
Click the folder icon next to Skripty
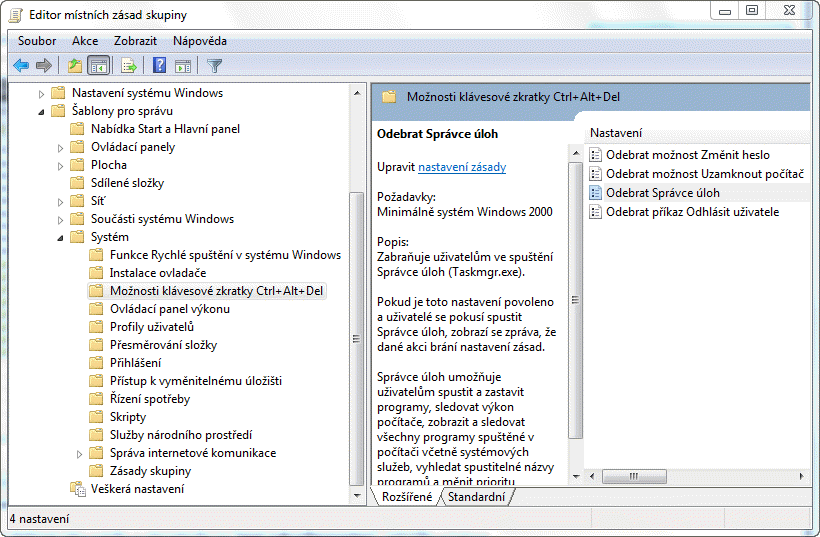coord(96,417)
